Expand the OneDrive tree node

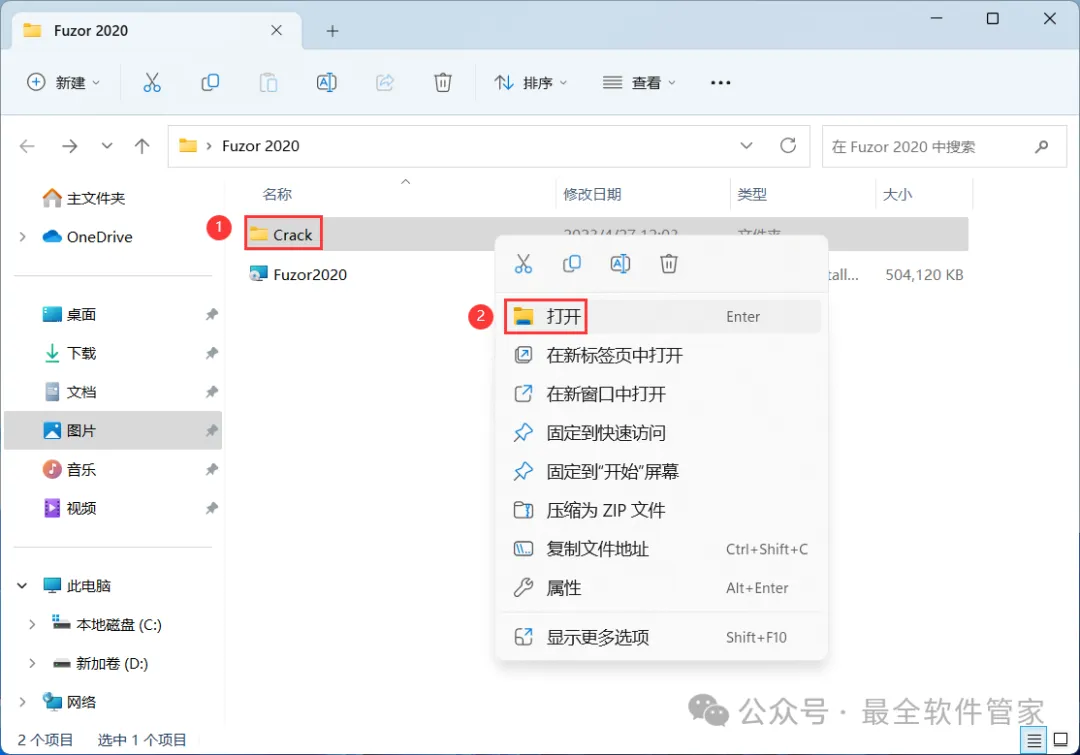click(x=23, y=237)
